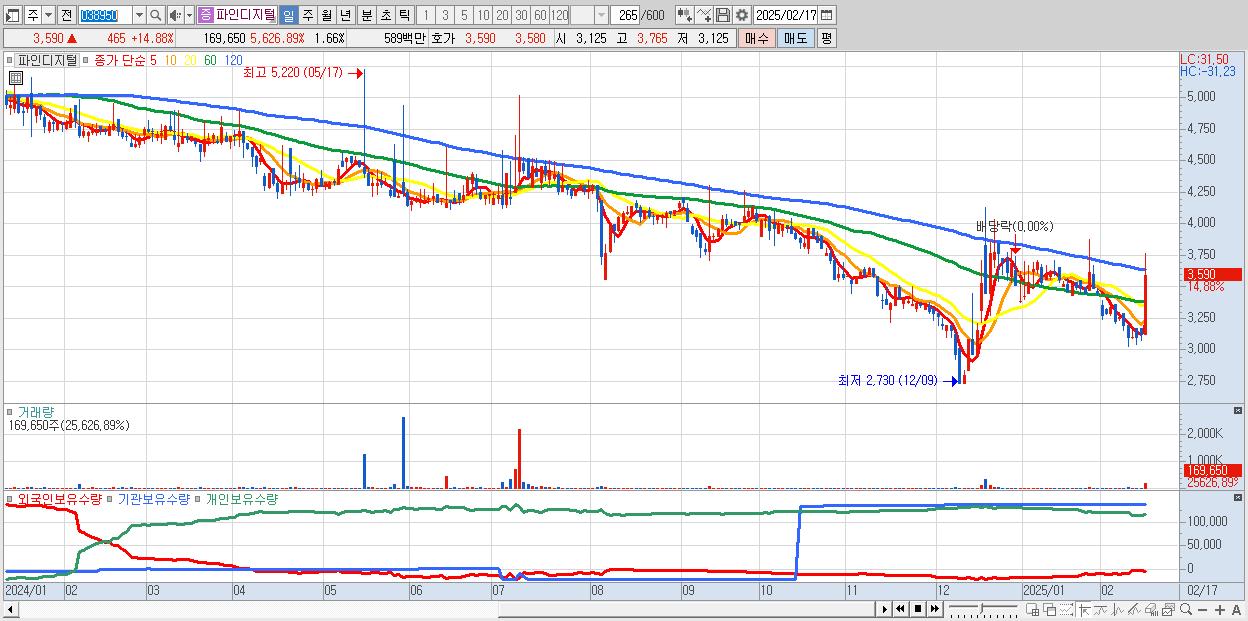Toggle the 틱 (tick) period button

coord(404,15)
